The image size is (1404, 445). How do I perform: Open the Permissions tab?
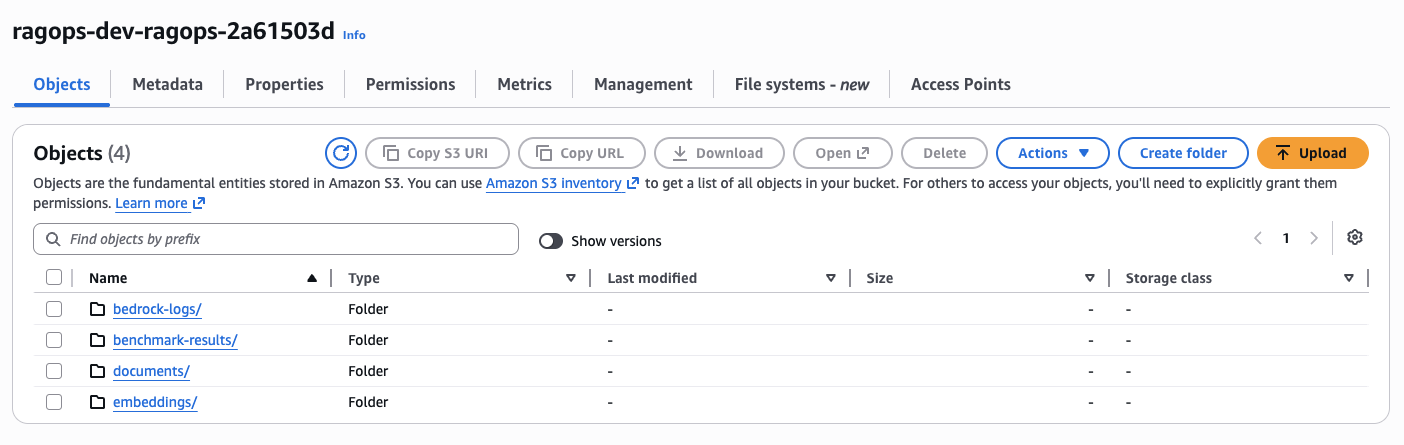click(410, 84)
